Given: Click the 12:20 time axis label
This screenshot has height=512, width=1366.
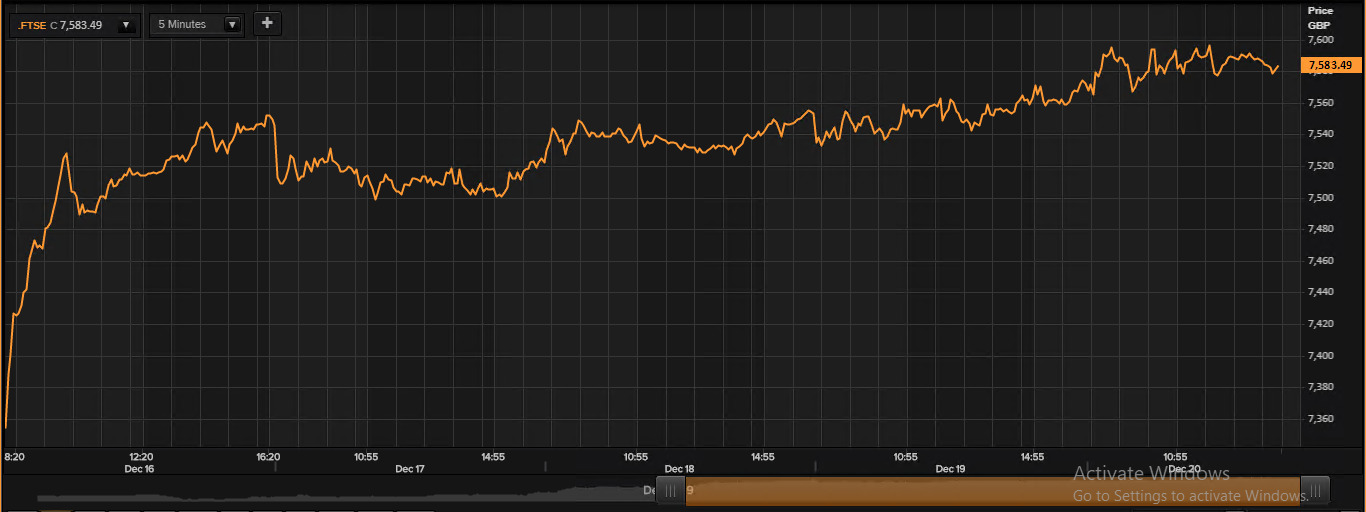Looking at the screenshot, I should [141, 456].
